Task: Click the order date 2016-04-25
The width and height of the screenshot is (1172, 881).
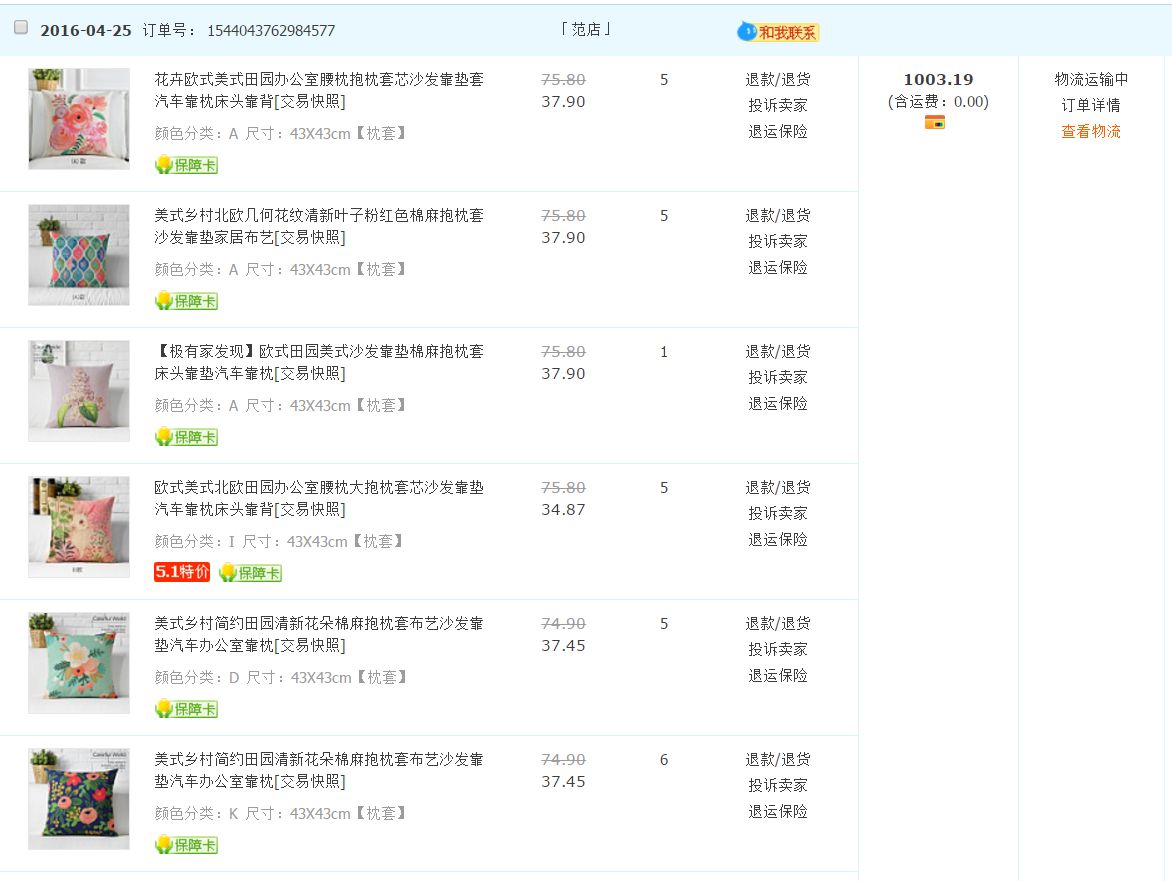Action: click(x=86, y=31)
